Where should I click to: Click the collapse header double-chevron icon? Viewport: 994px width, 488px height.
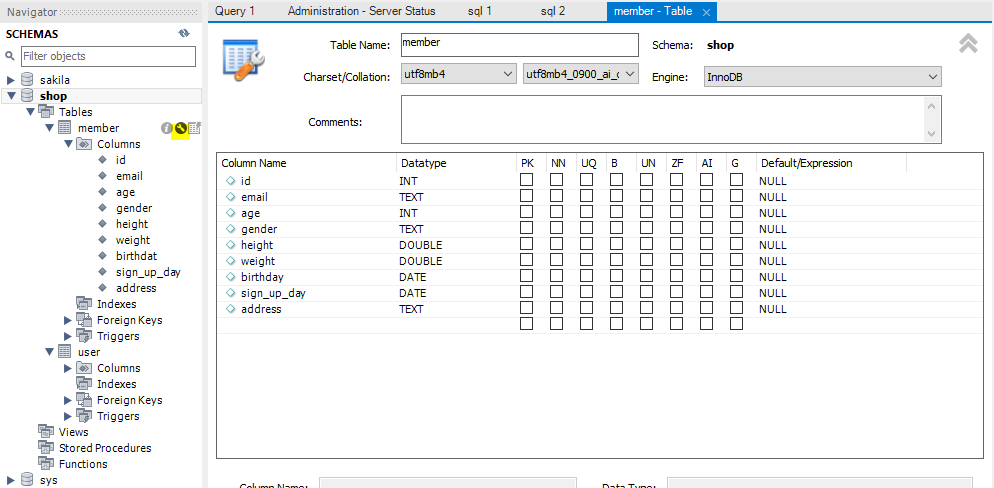(968, 43)
